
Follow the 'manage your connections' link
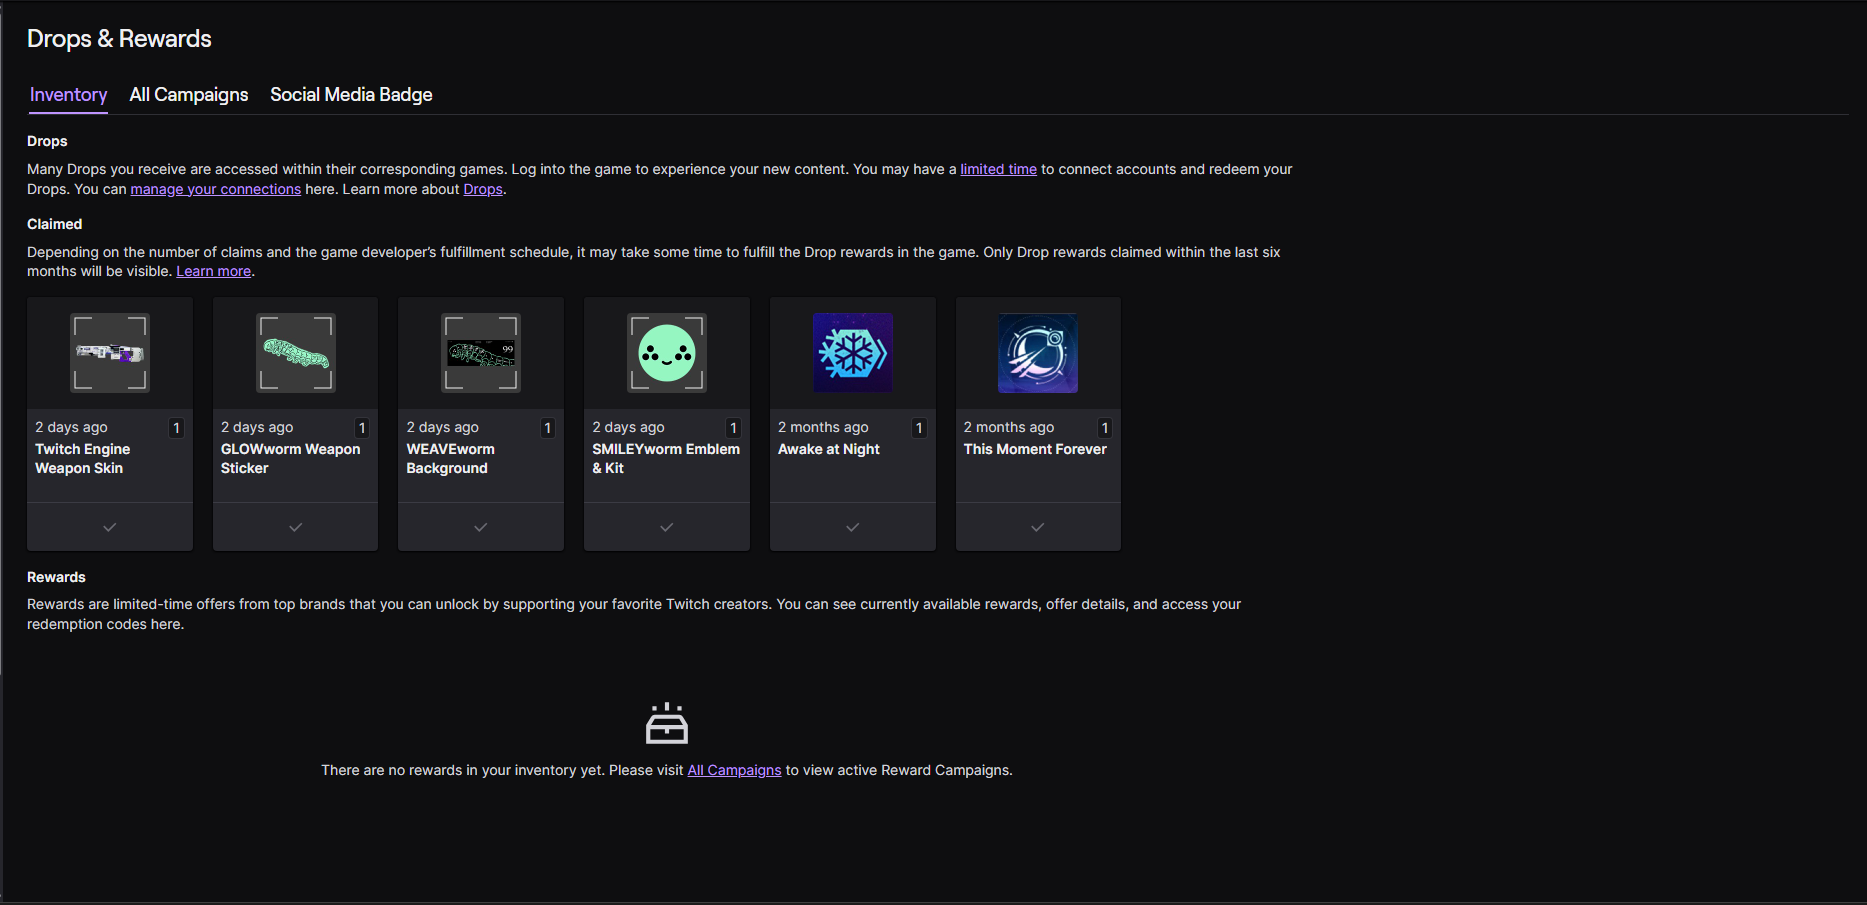coord(215,190)
